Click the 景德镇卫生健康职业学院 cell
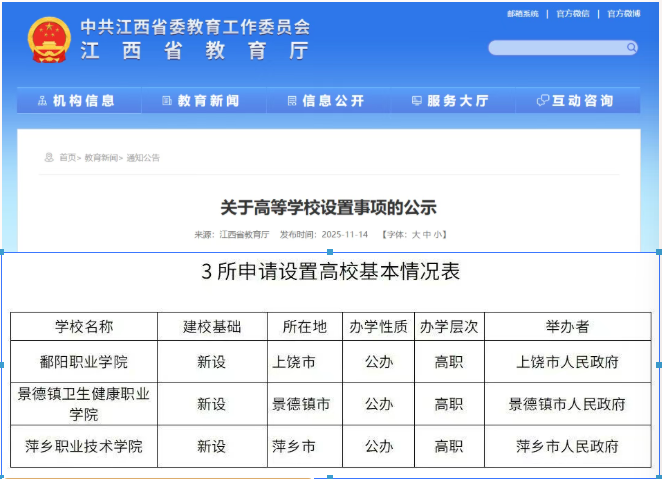Screen dimensions: 662x479 pyautogui.click(x=84, y=404)
